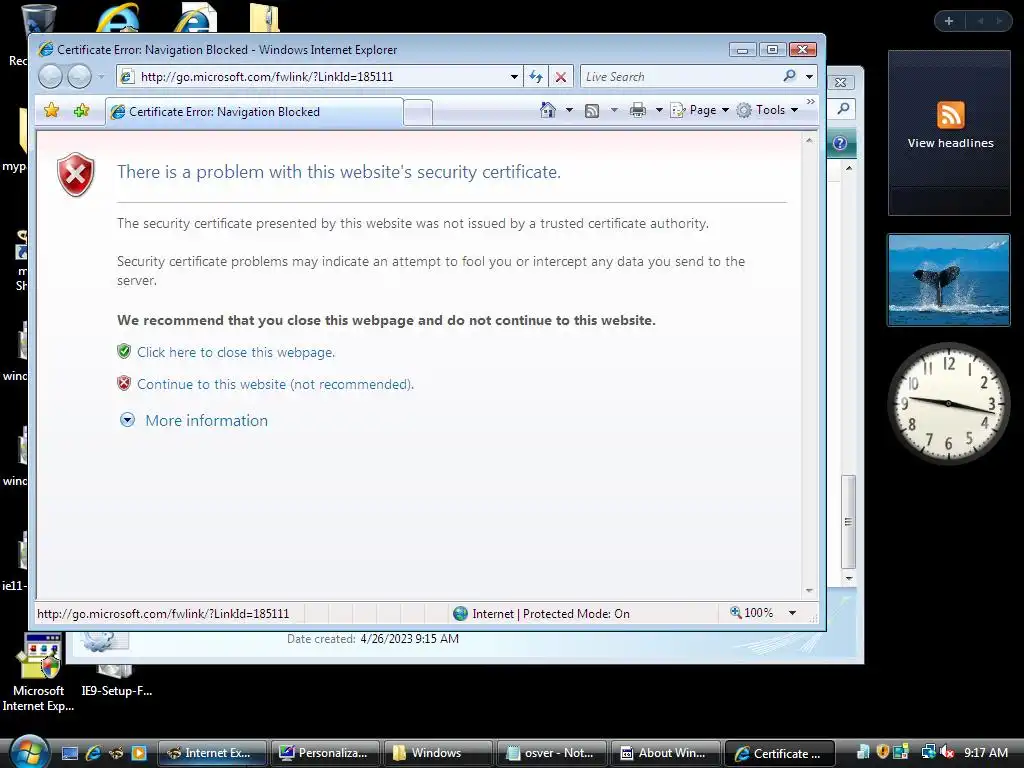The height and width of the screenshot is (768, 1024).
Task: Click Certificate ... taskbar button
Action: tap(779, 753)
